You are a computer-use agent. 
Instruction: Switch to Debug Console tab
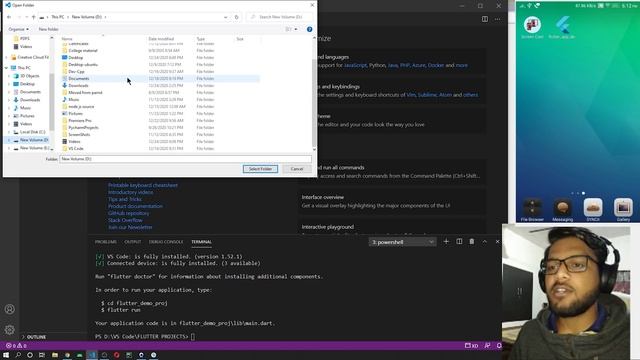(x=166, y=242)
